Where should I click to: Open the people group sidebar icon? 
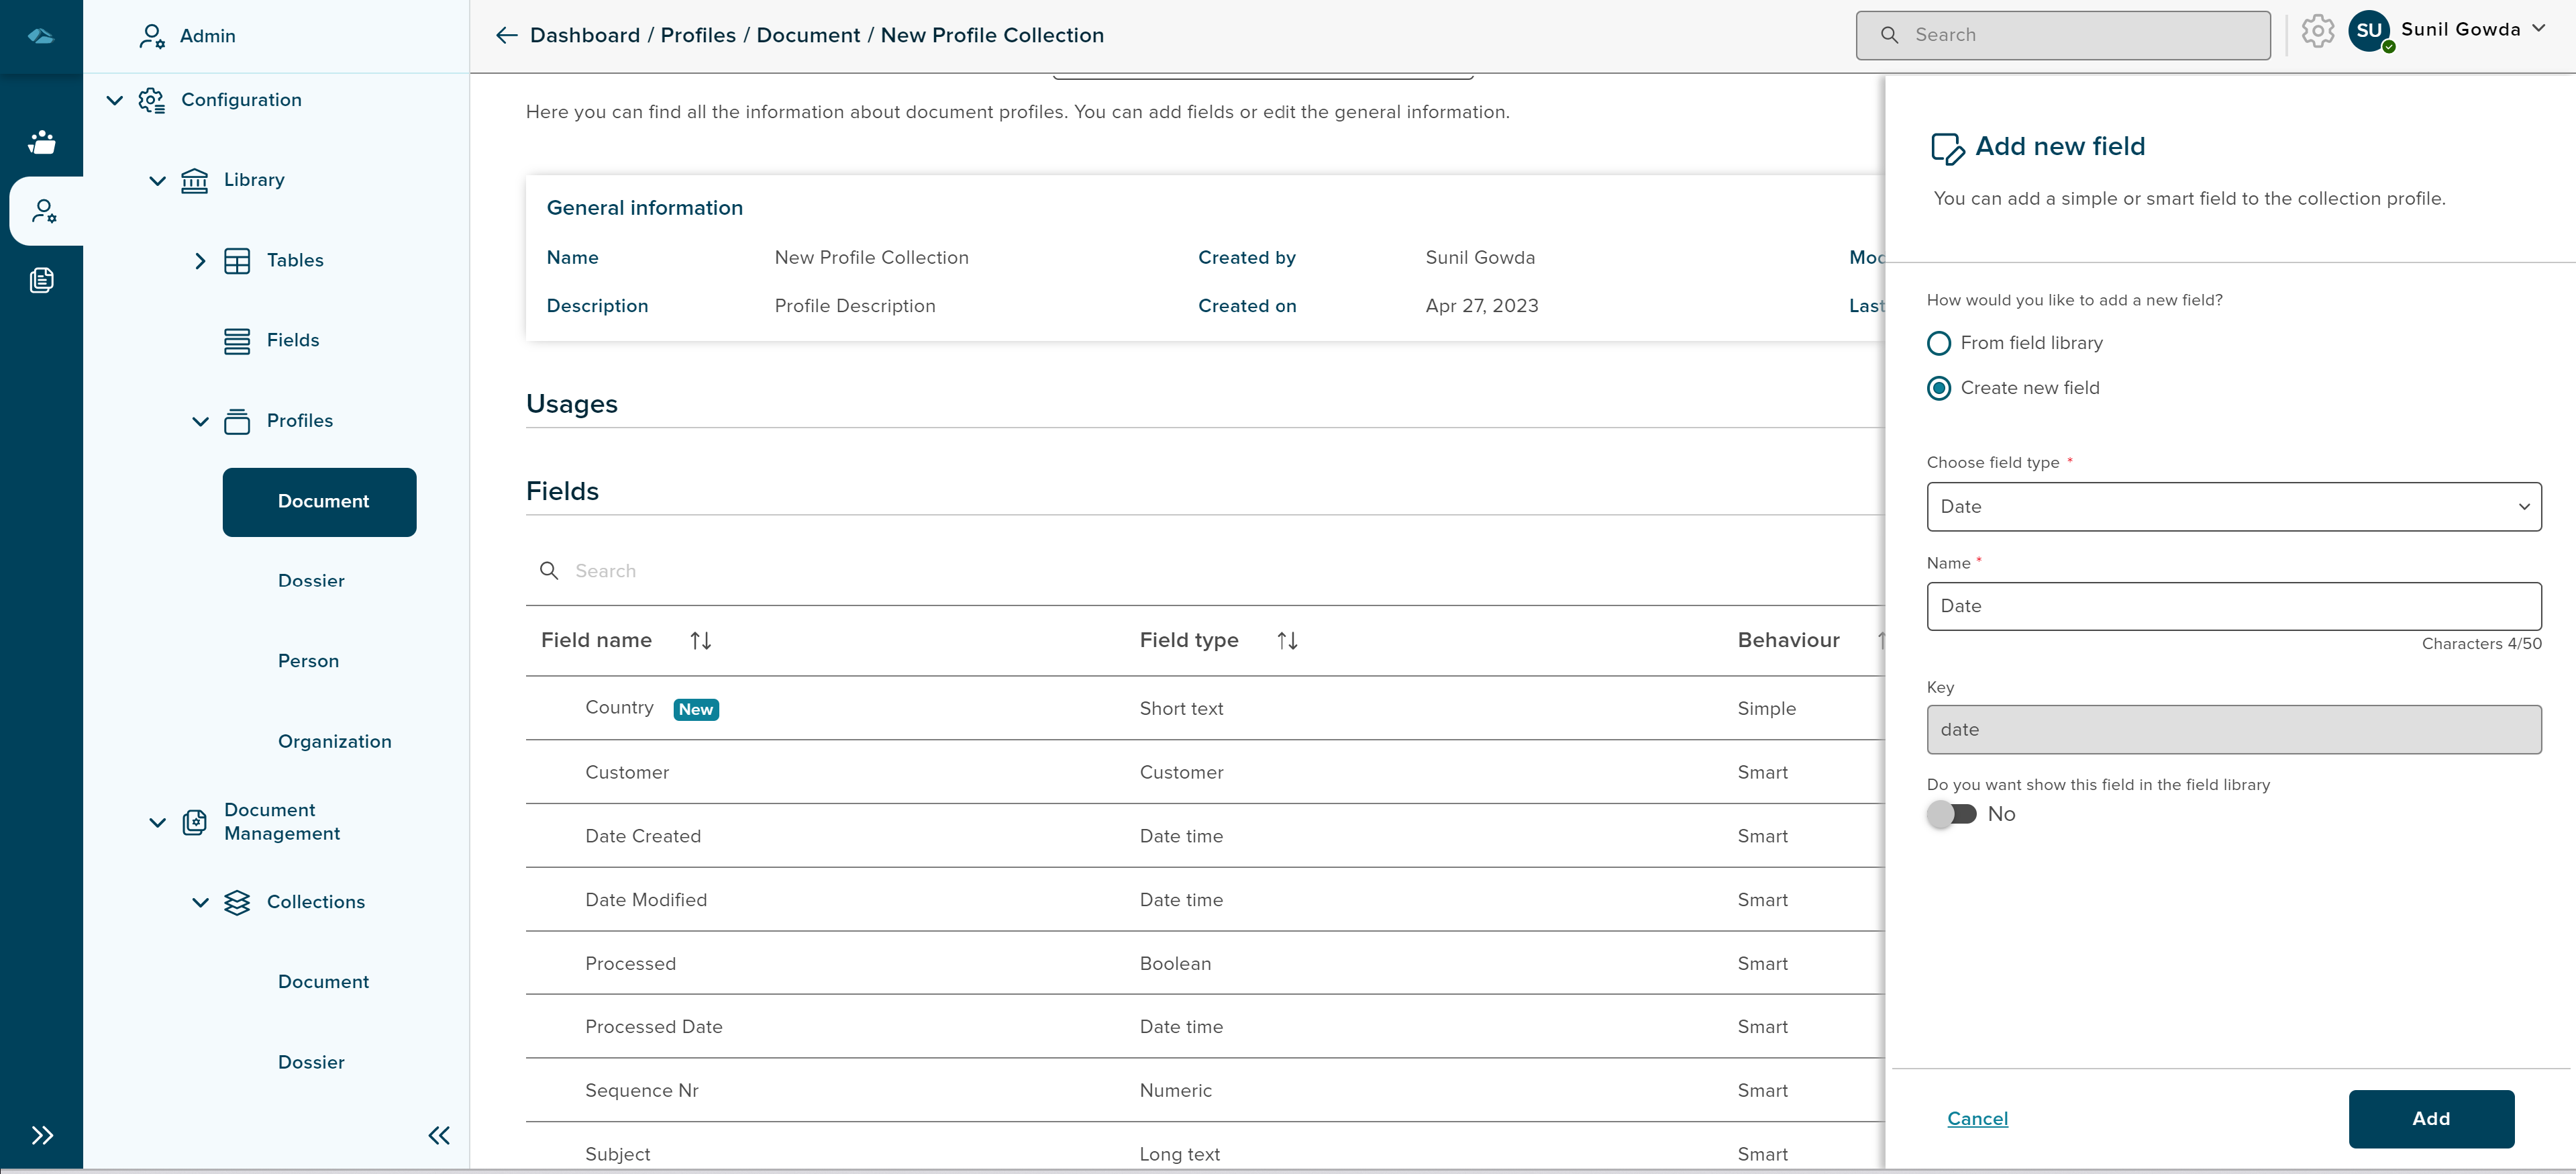pos(41,142)
